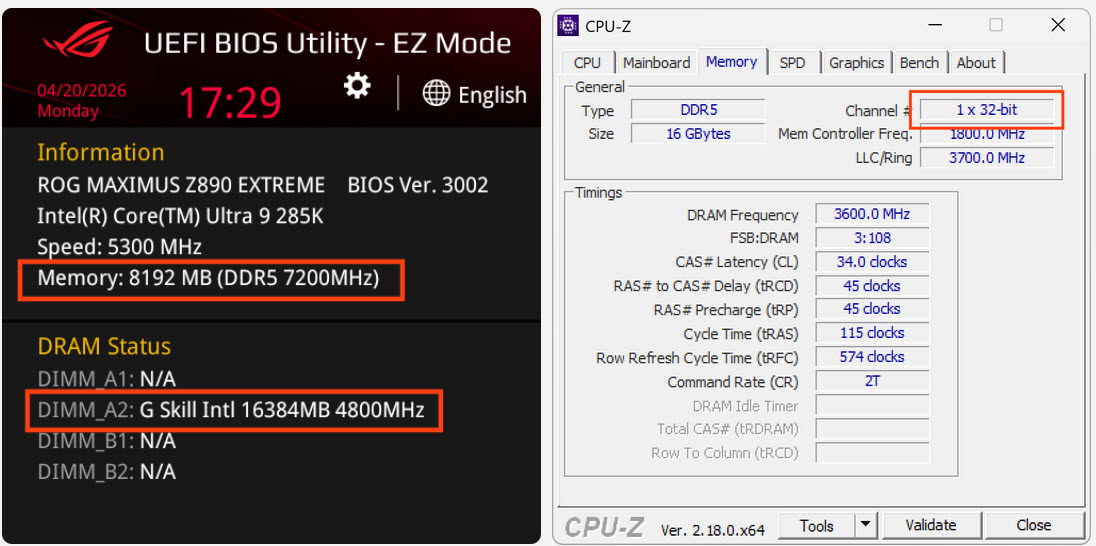Click the maximize button of CPU-Z
Viewport: 1096px width, 546px height.
pyautogui.click(x=996, y=25)
